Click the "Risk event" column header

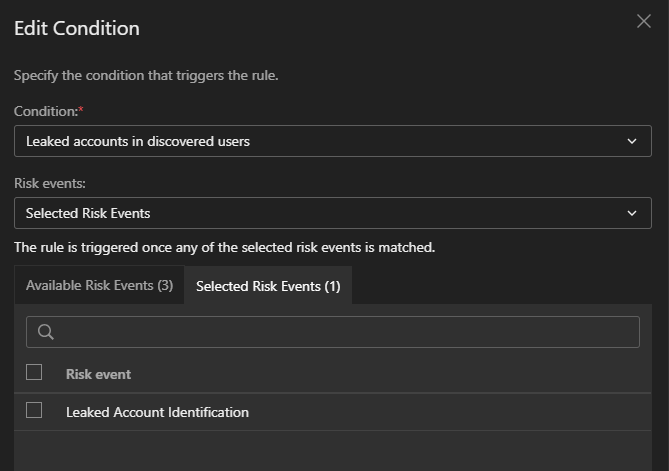click(98, 374)
